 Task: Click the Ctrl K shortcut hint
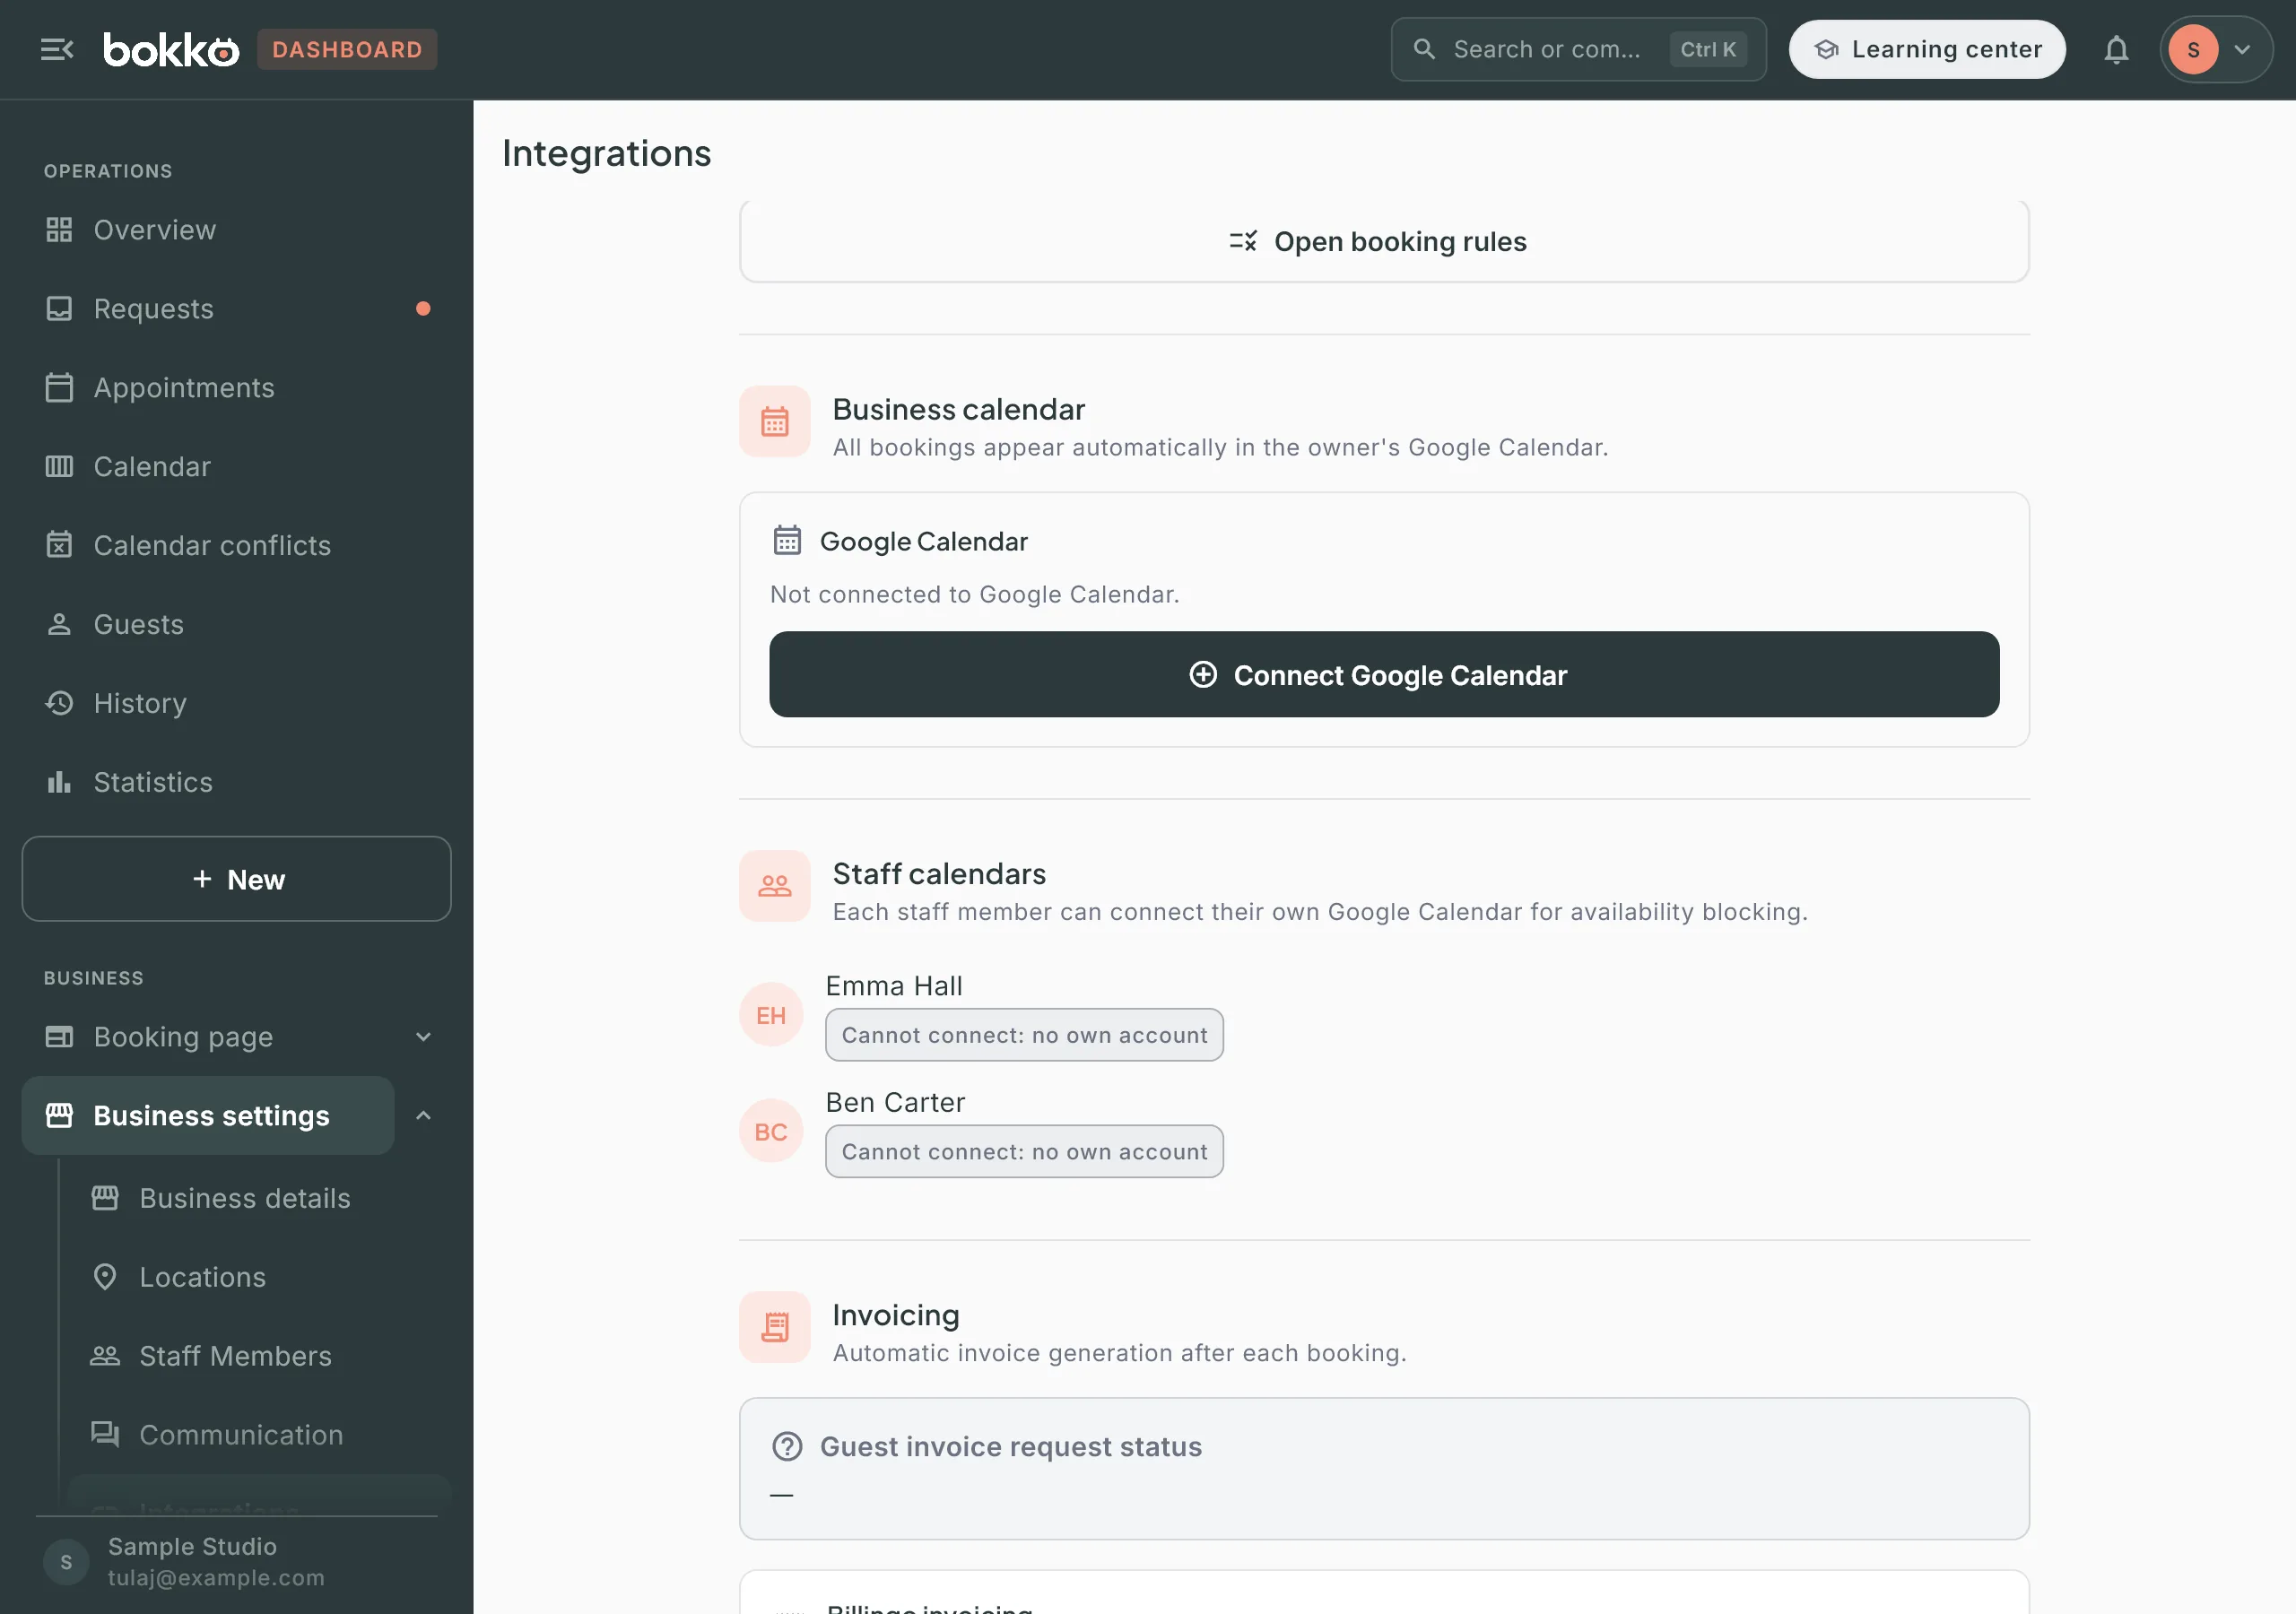click(1708, 49)
